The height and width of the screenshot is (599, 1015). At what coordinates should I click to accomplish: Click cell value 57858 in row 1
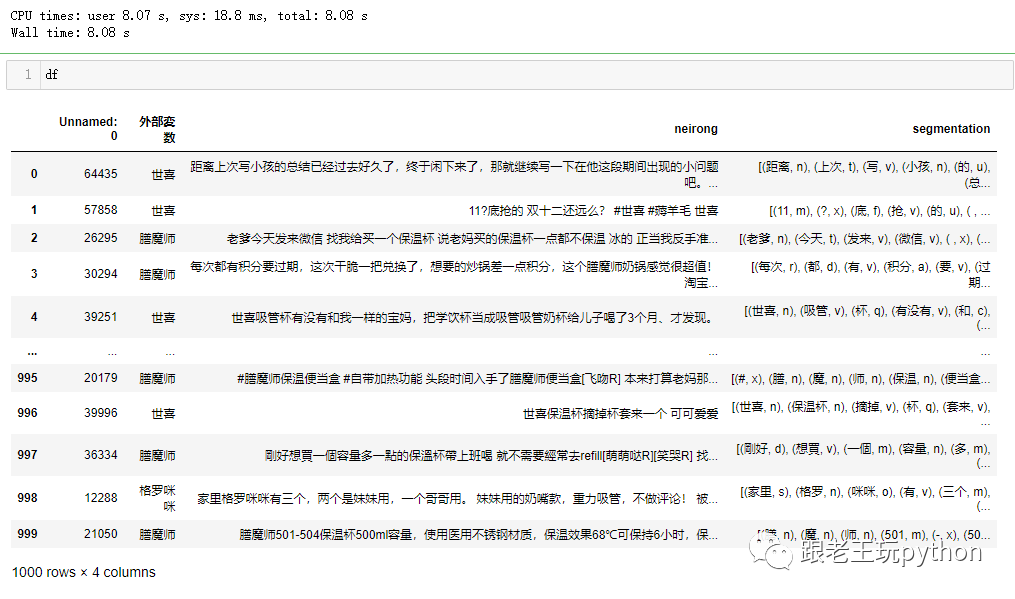100,211
